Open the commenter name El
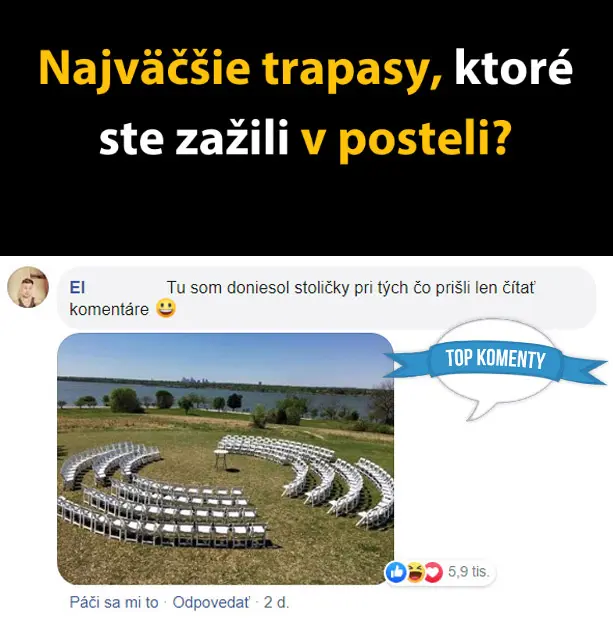 tap(77, 288)
